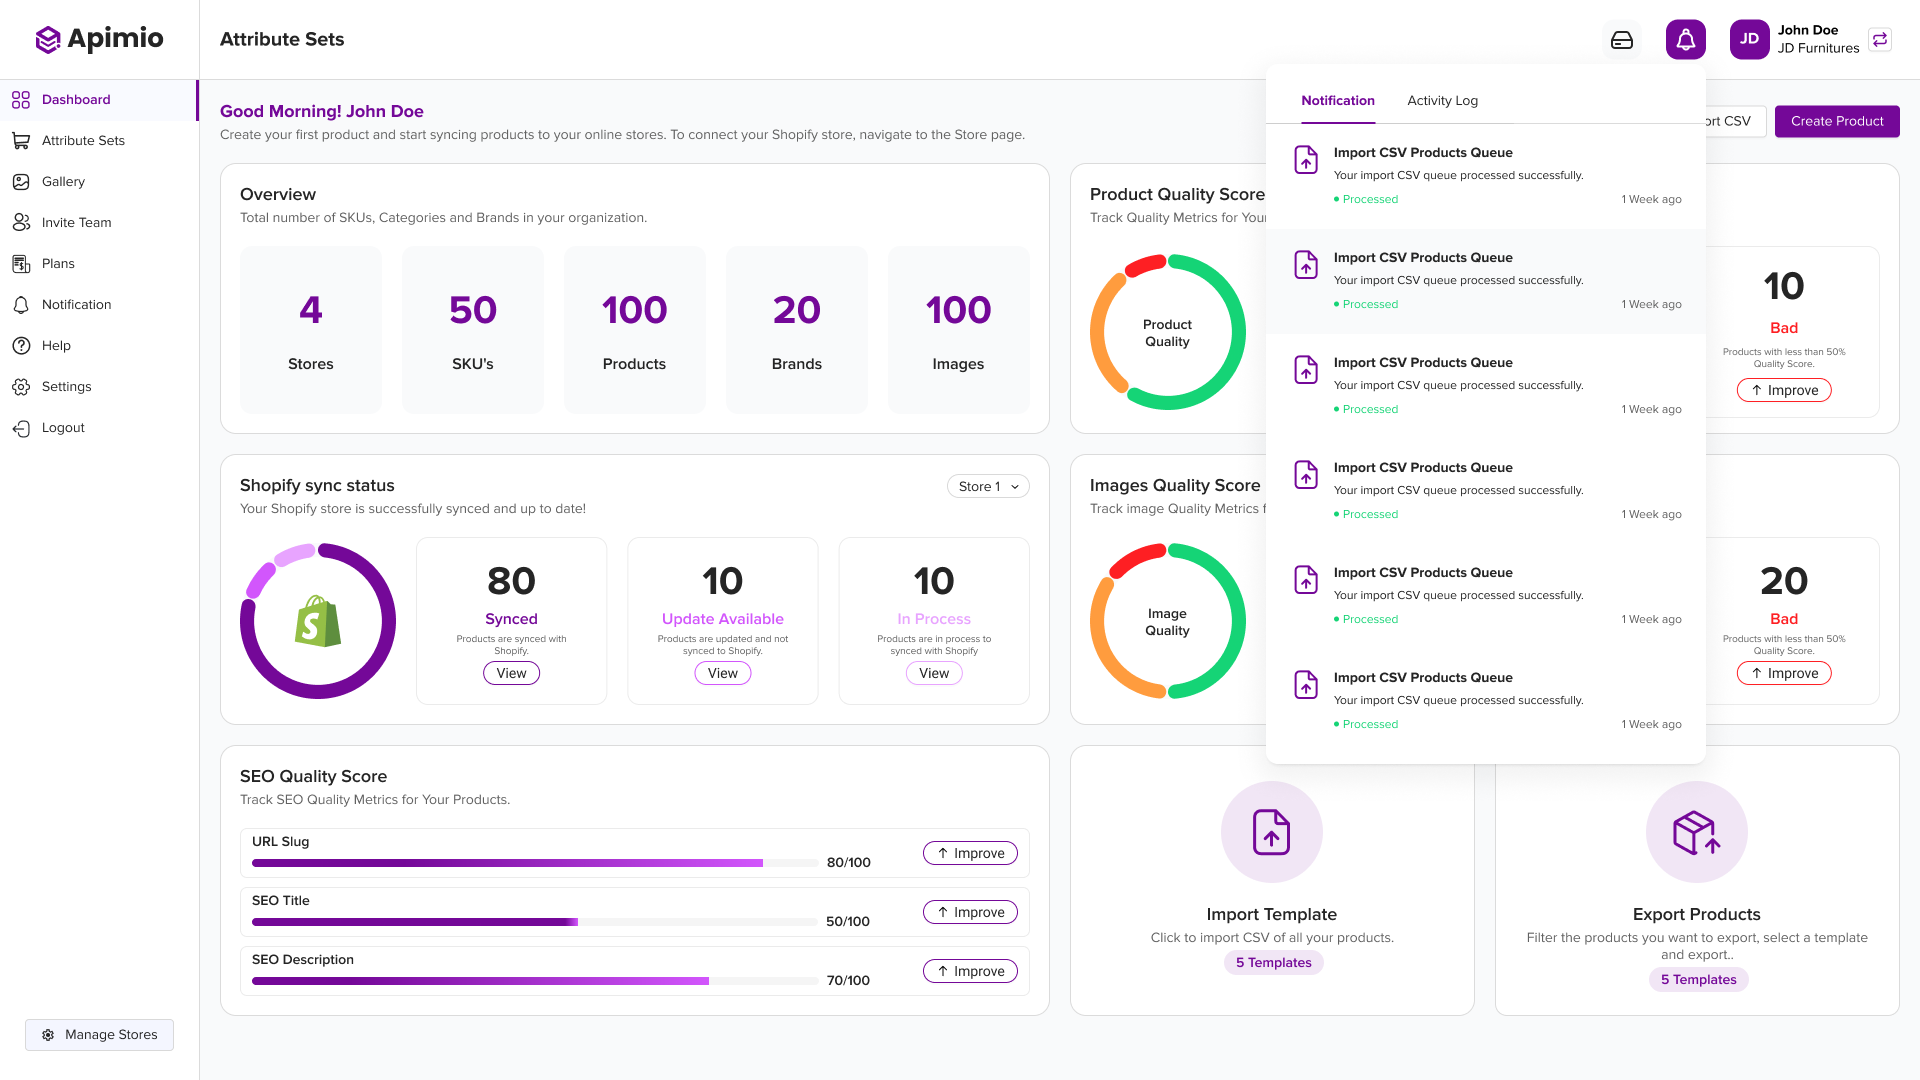Click the Gallery image icon

coord(21,182)
